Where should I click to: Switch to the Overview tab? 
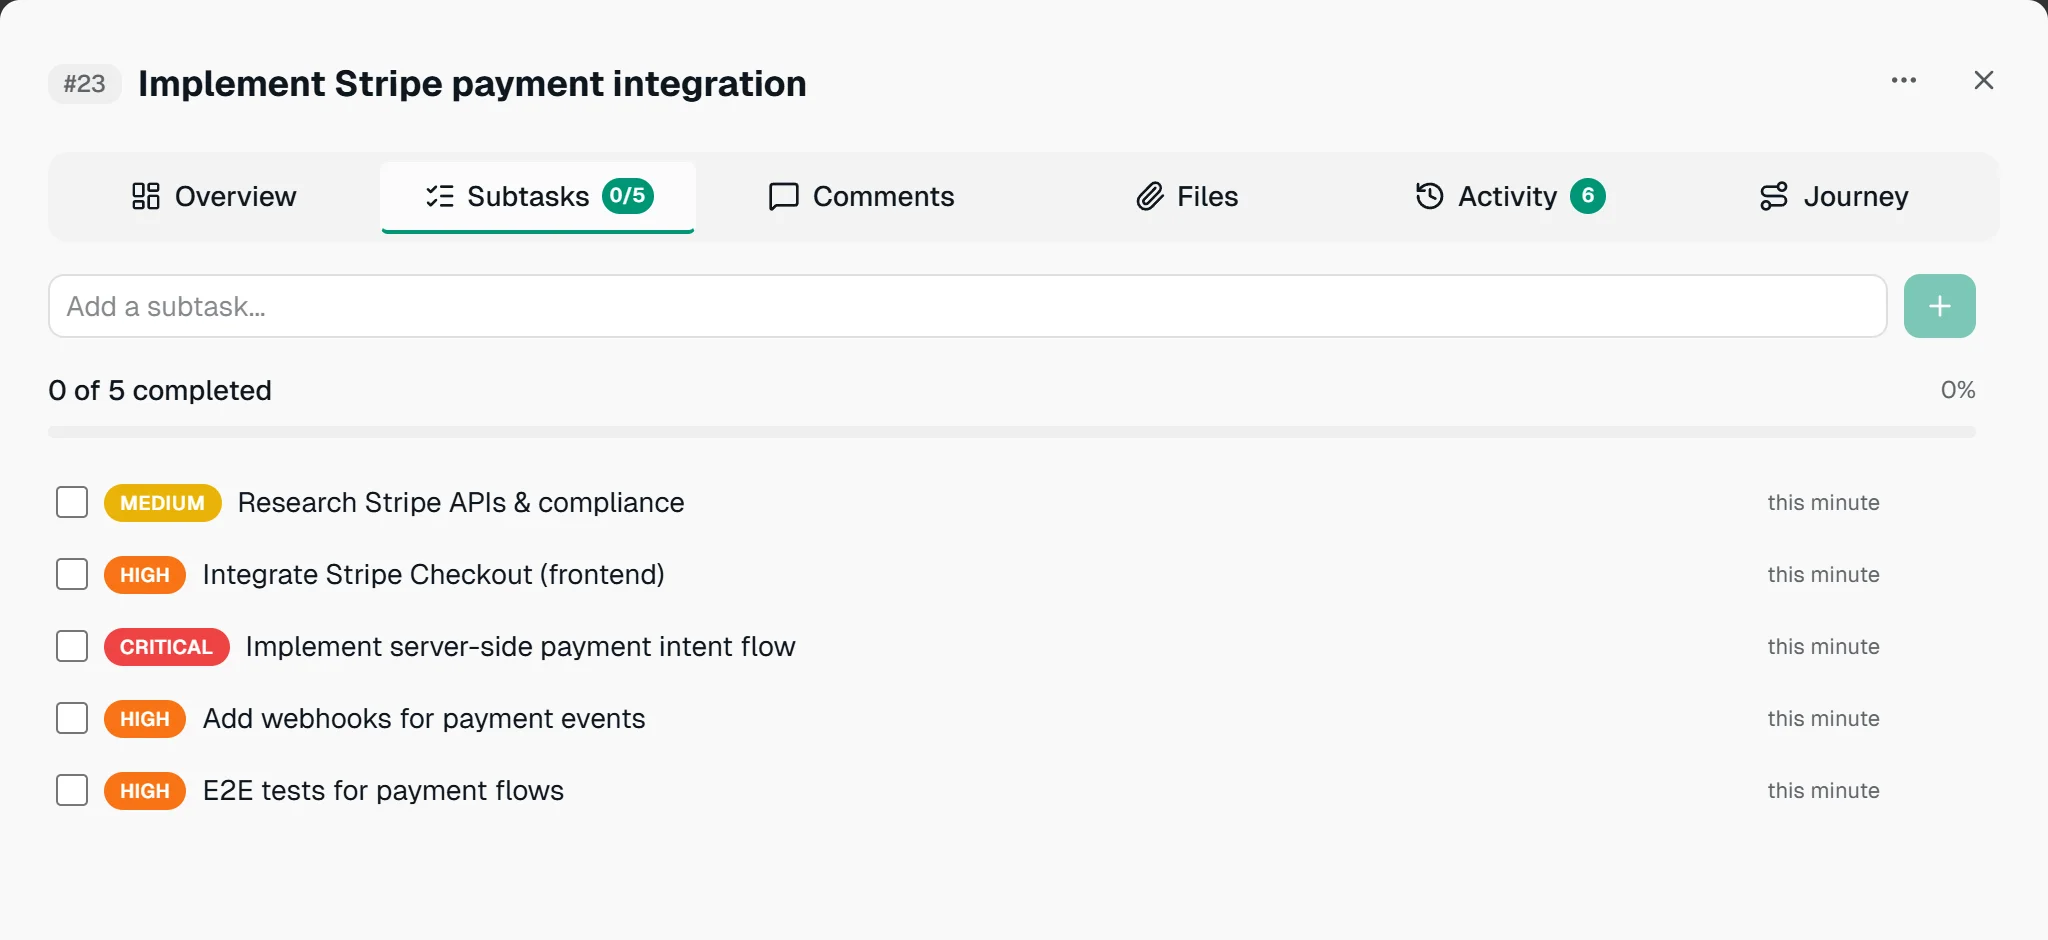coord(214,196)
